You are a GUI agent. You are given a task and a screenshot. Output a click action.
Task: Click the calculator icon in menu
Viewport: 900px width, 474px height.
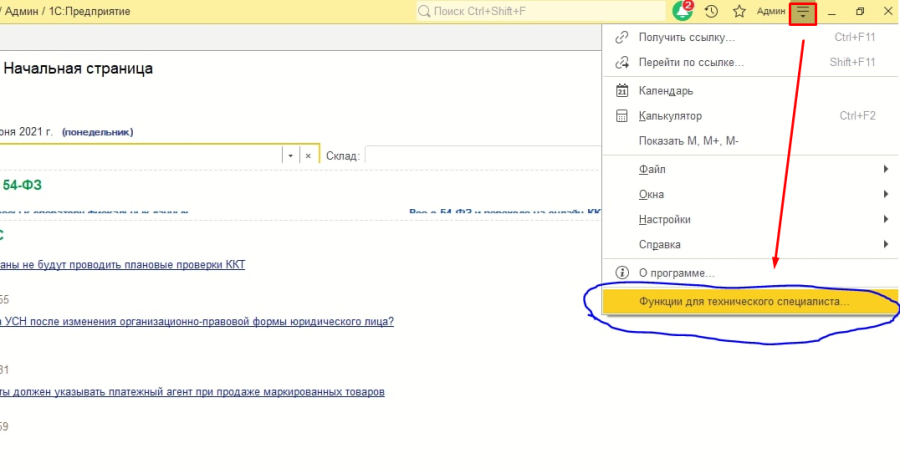(621, 116)
